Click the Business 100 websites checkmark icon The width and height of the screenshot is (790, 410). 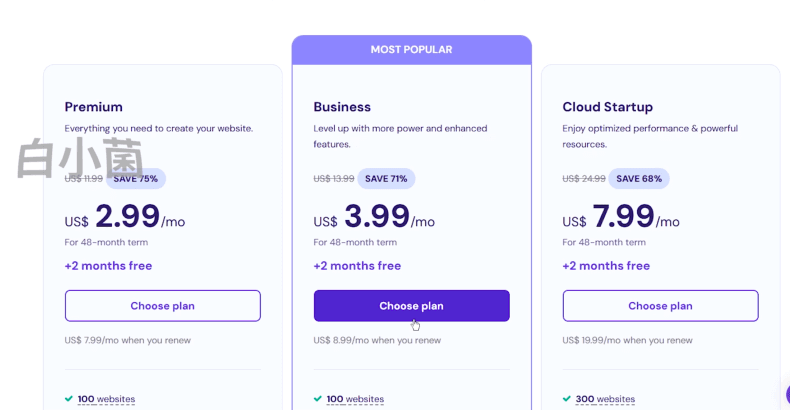[x=317, y=399]
